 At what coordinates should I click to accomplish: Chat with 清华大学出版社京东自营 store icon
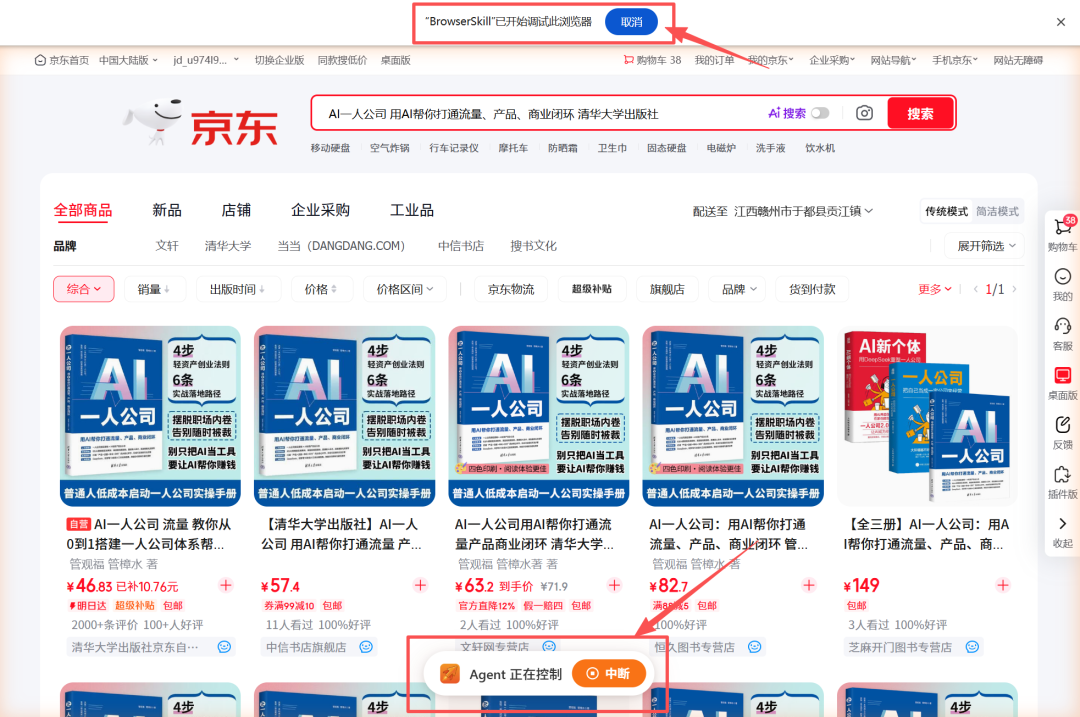tap(225, 647)
